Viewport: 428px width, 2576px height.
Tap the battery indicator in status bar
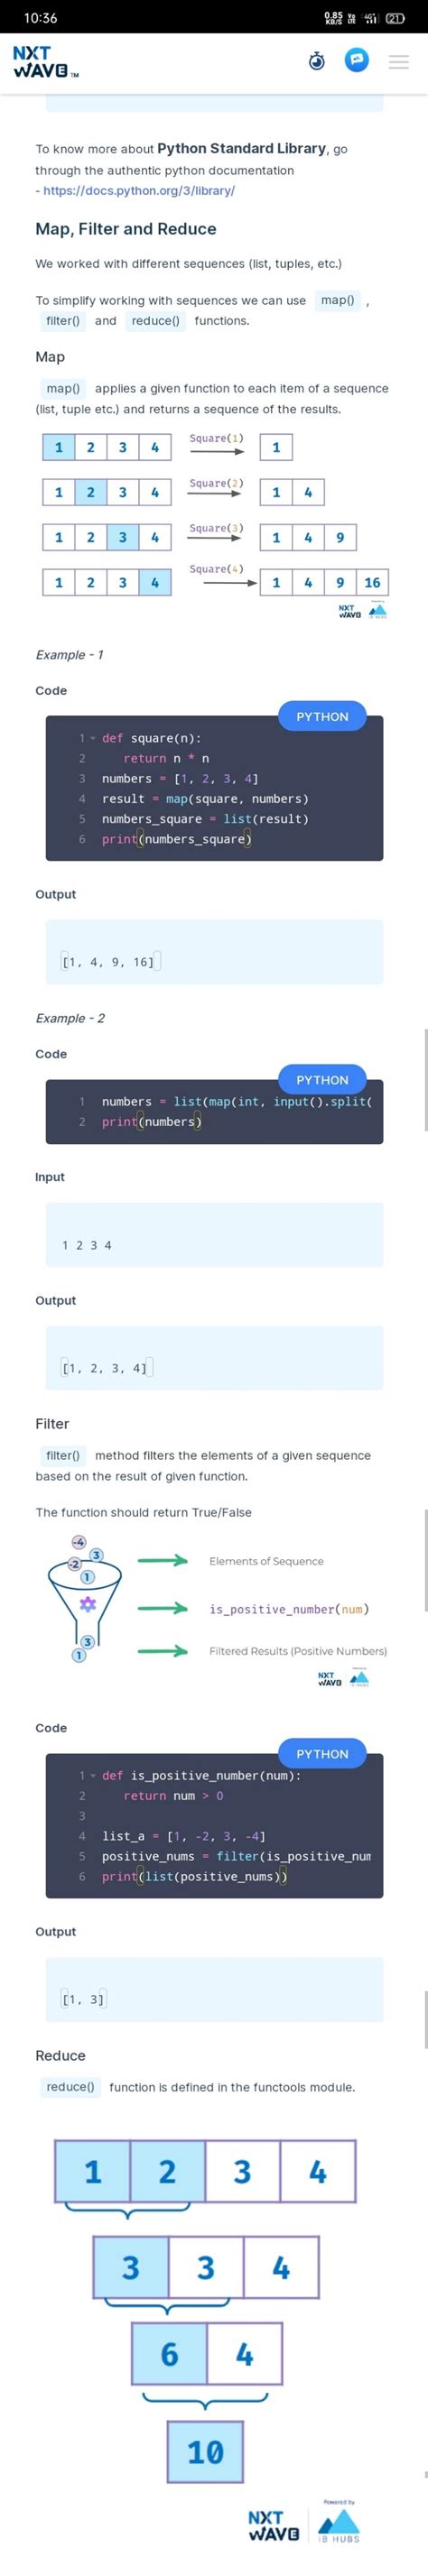395,18
